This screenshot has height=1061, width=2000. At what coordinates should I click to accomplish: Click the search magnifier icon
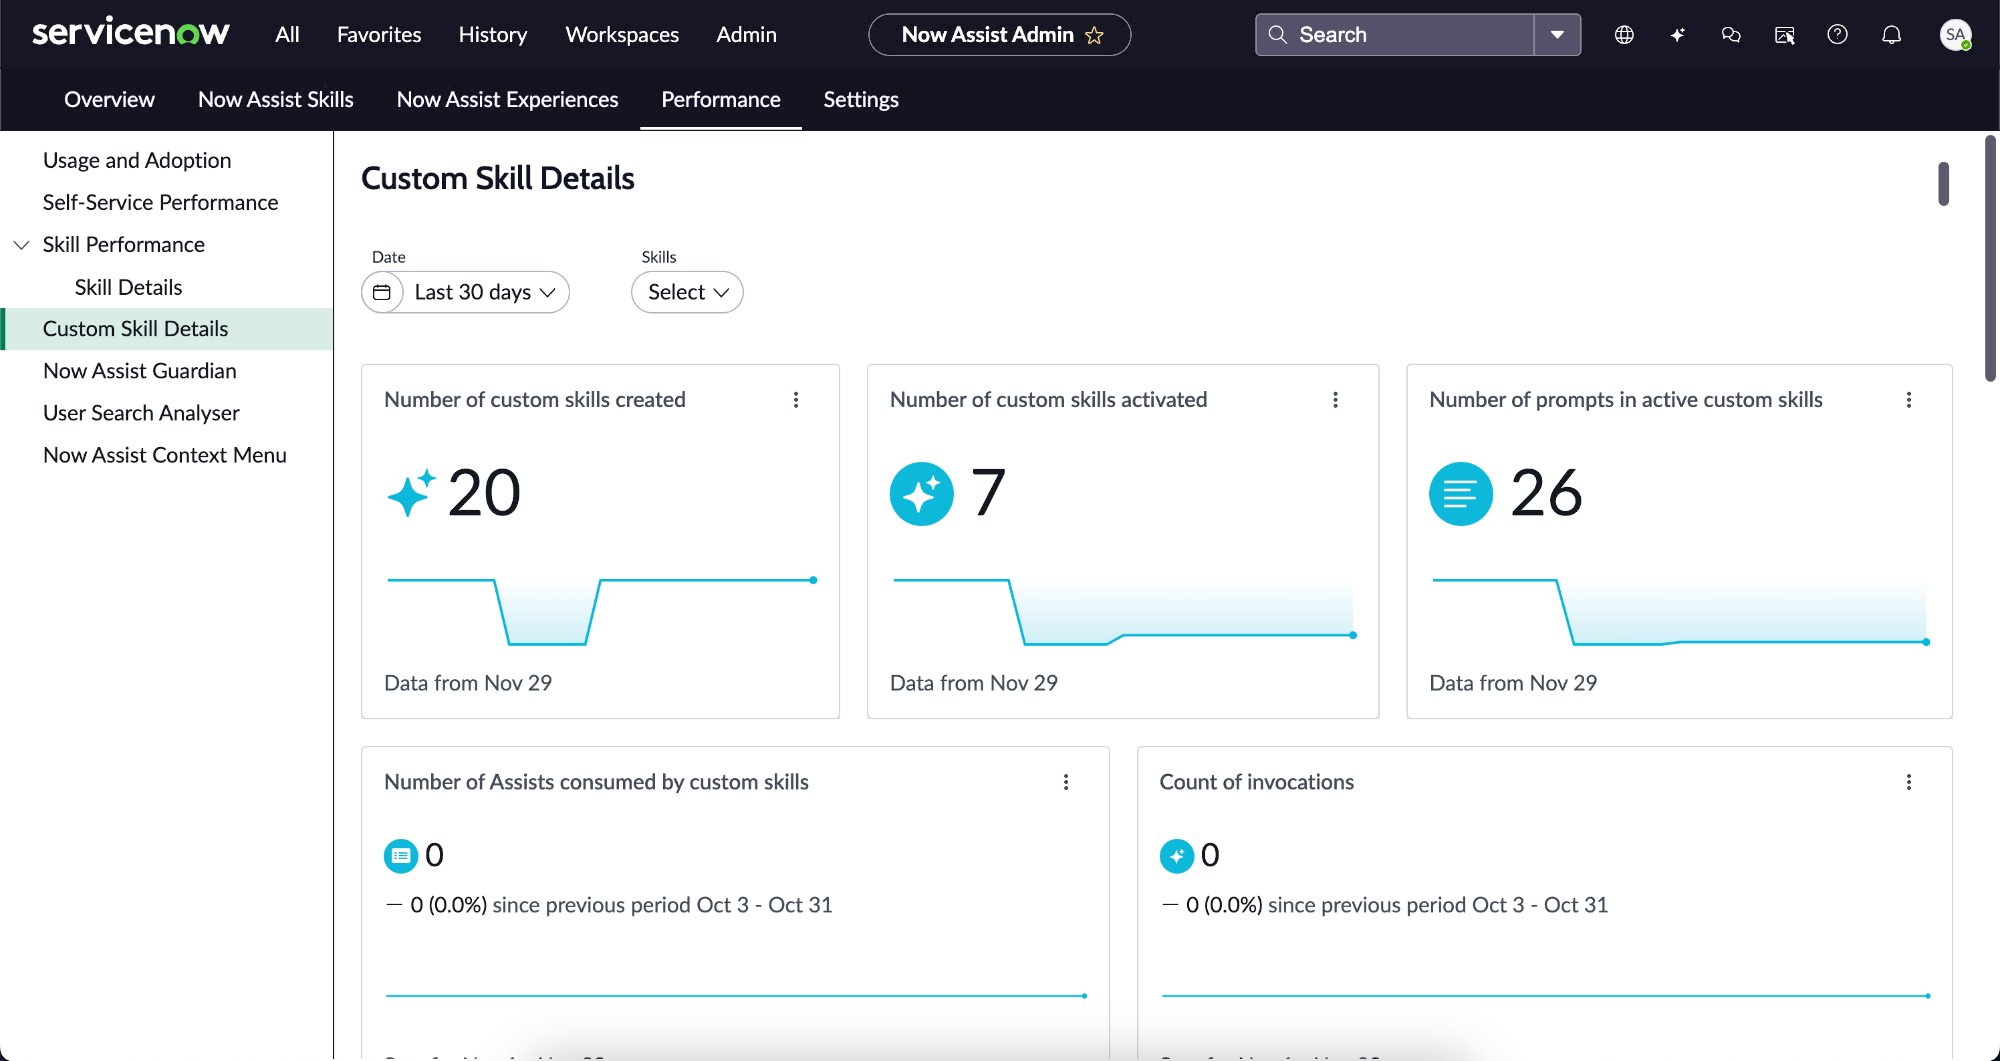pyautogui.click(x=1277, y=35)
